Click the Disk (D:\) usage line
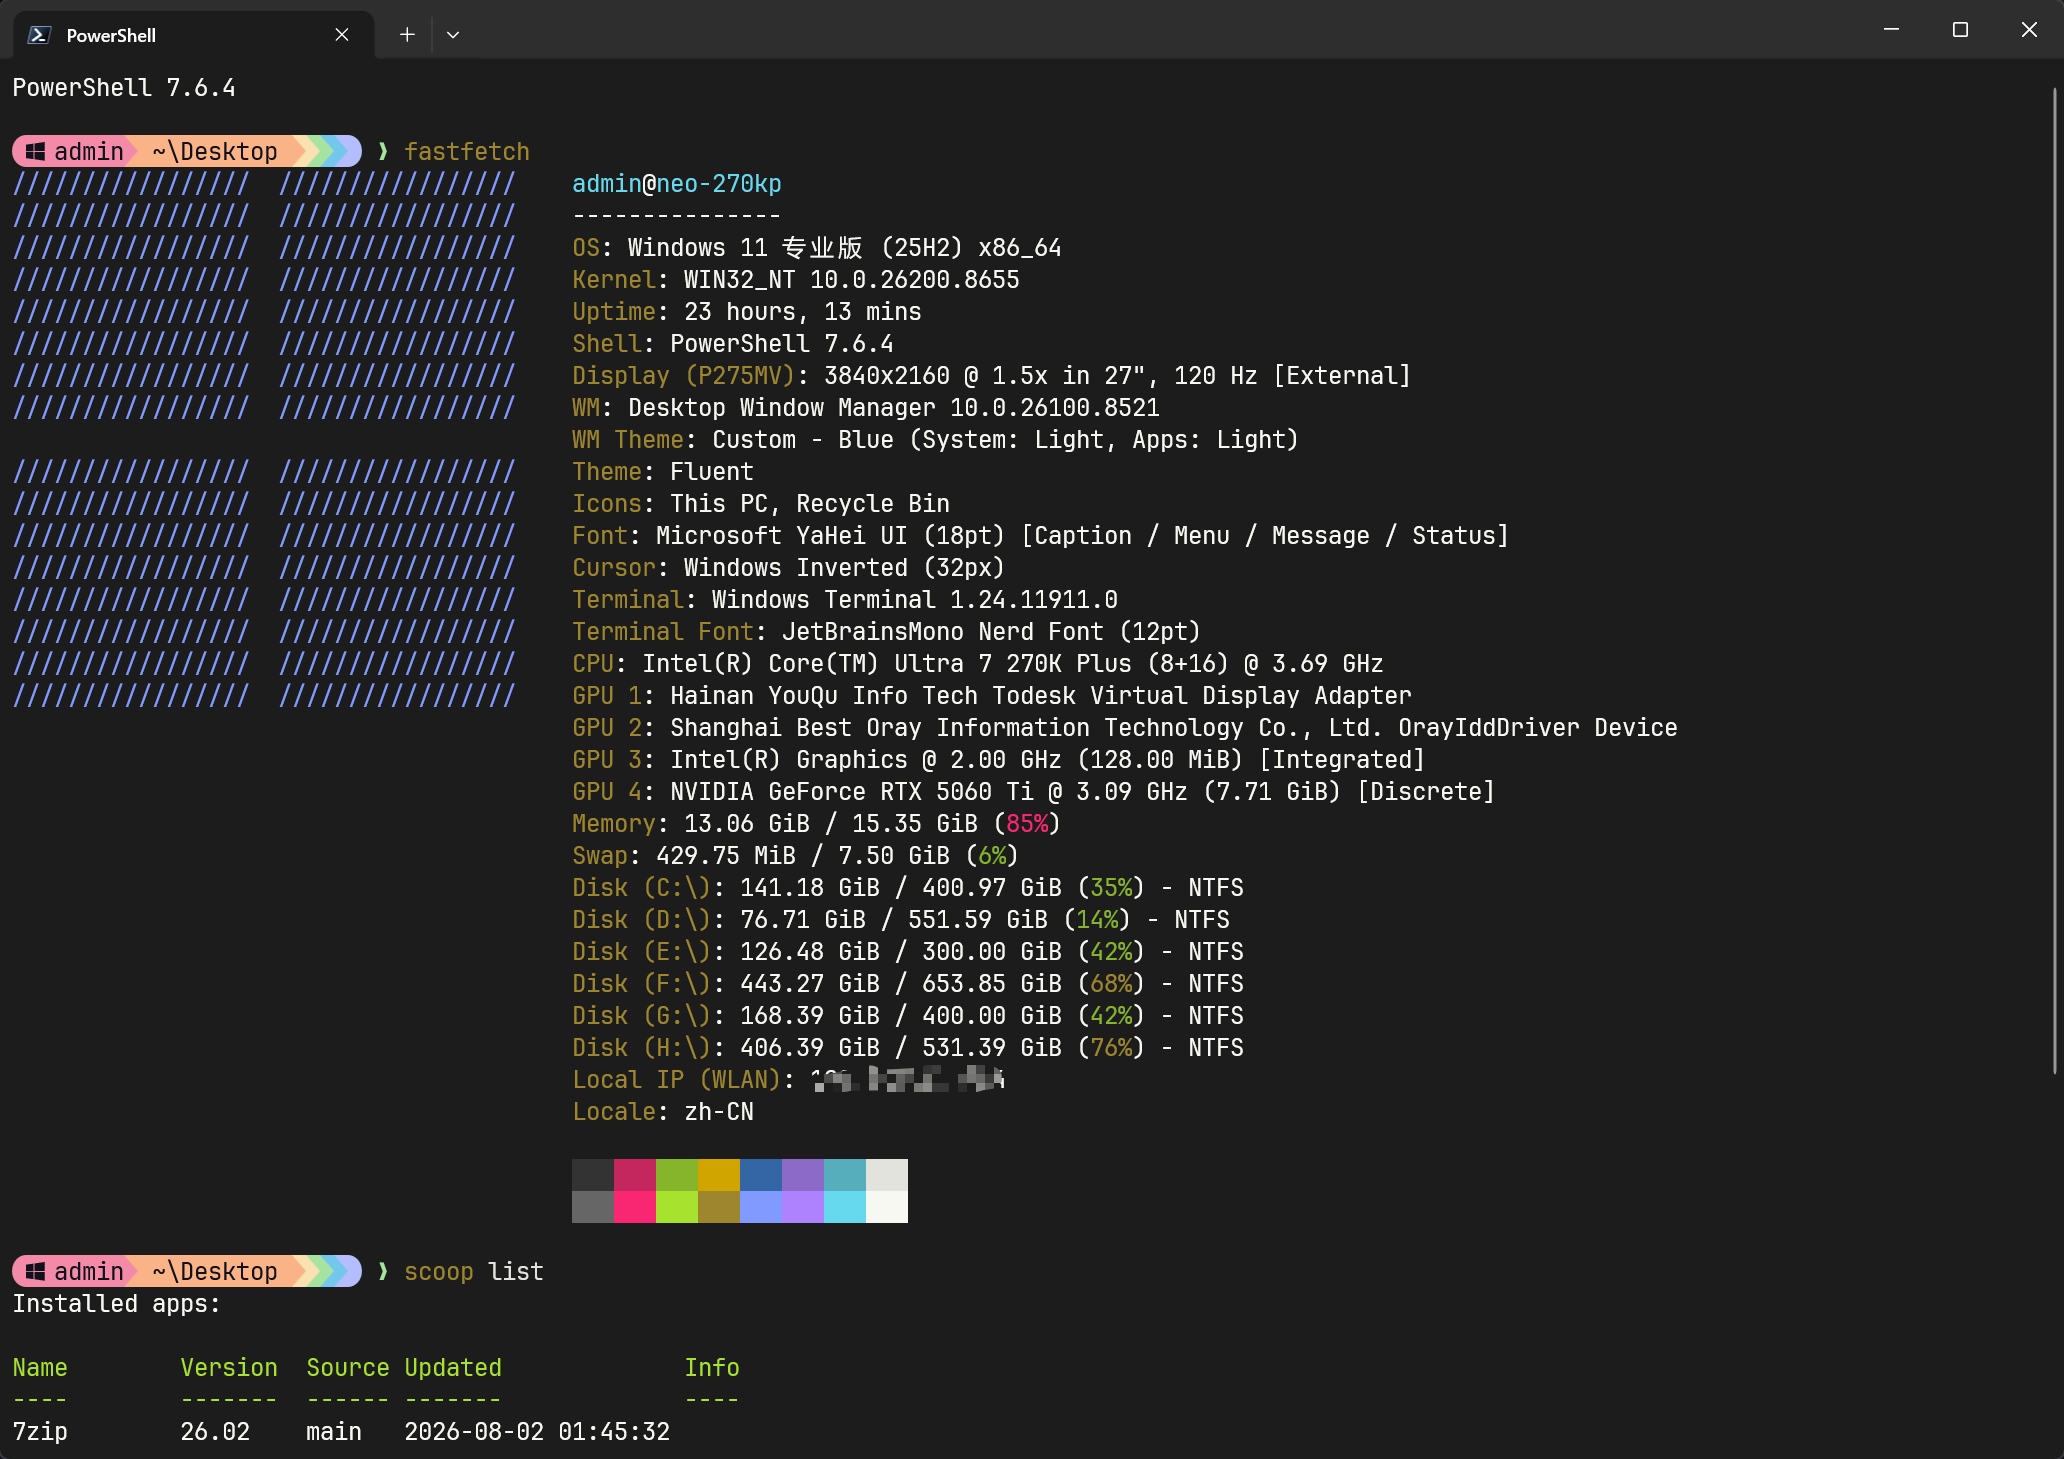 (x=901, y=919)
